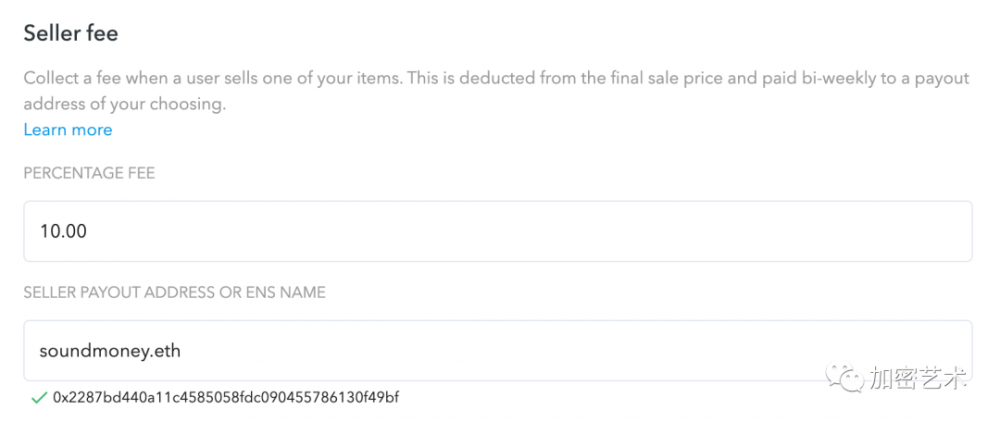This screenshot has width=1000, height=422.
Task: Click the soundmoney.eth text in the address box
Action: pyautogui.click(x=109, y=351)
